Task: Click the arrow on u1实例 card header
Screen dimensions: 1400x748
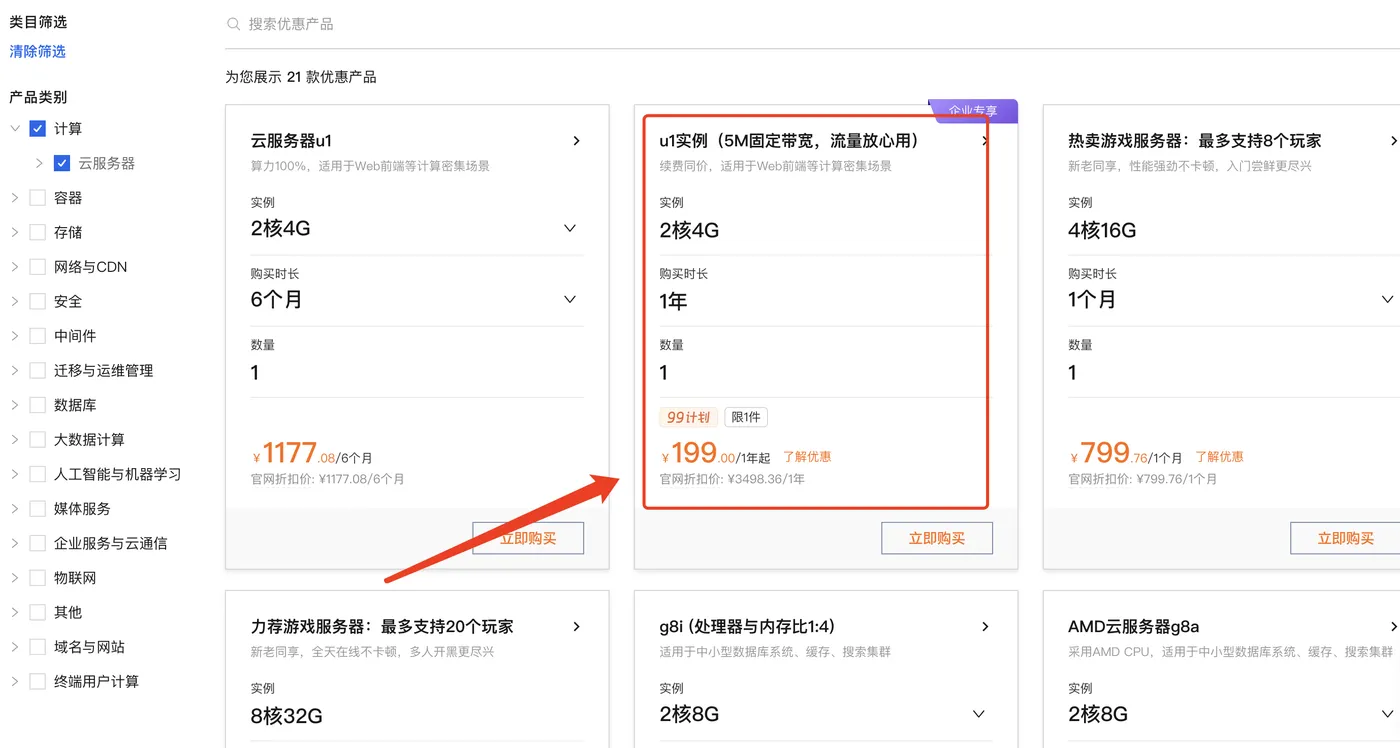Action: point(985,141)
